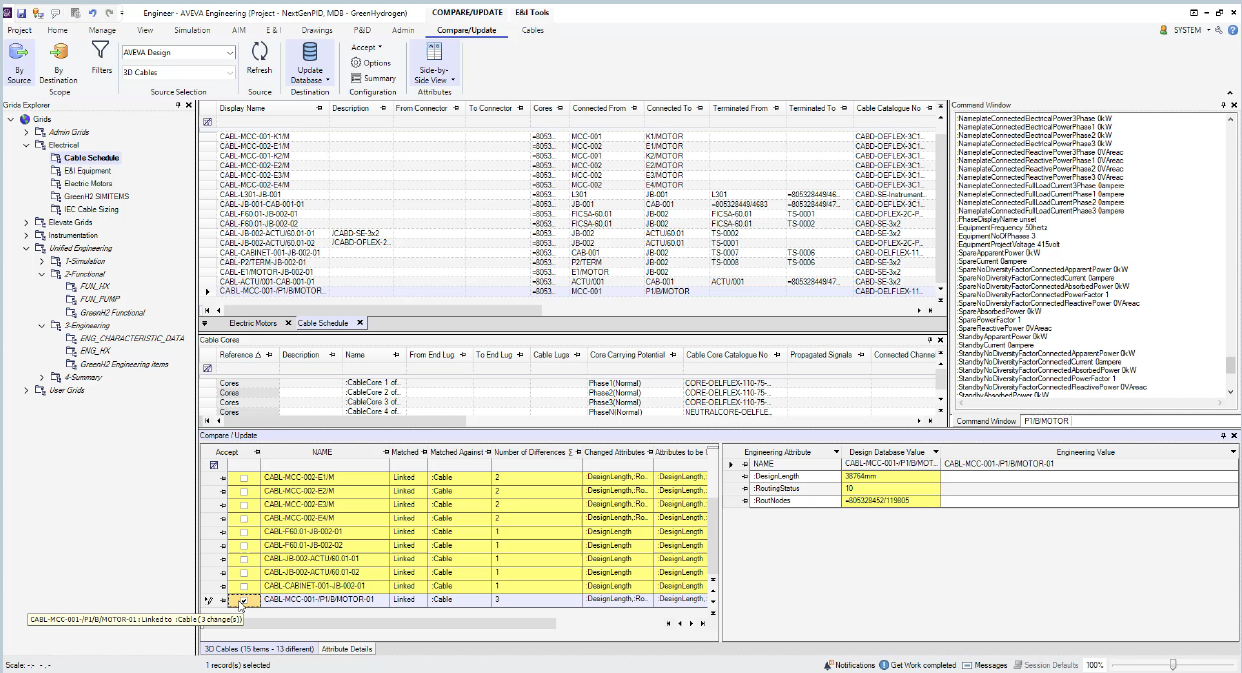Switch to the Electric Motors grid tab

pyautogui.click(x=253, y=323)
